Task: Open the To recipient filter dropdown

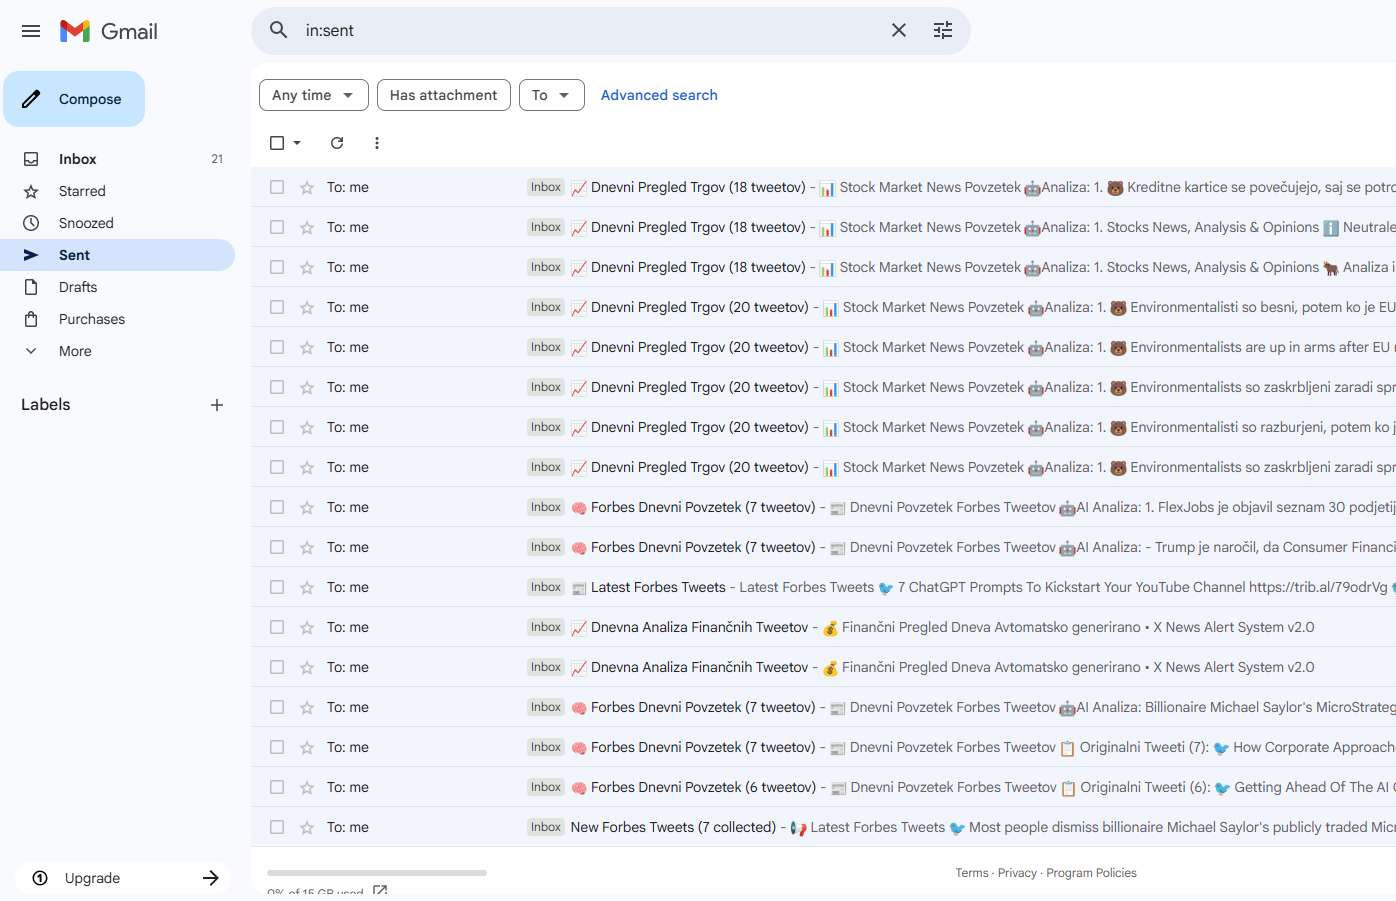Action: click(x=551, y=95)
